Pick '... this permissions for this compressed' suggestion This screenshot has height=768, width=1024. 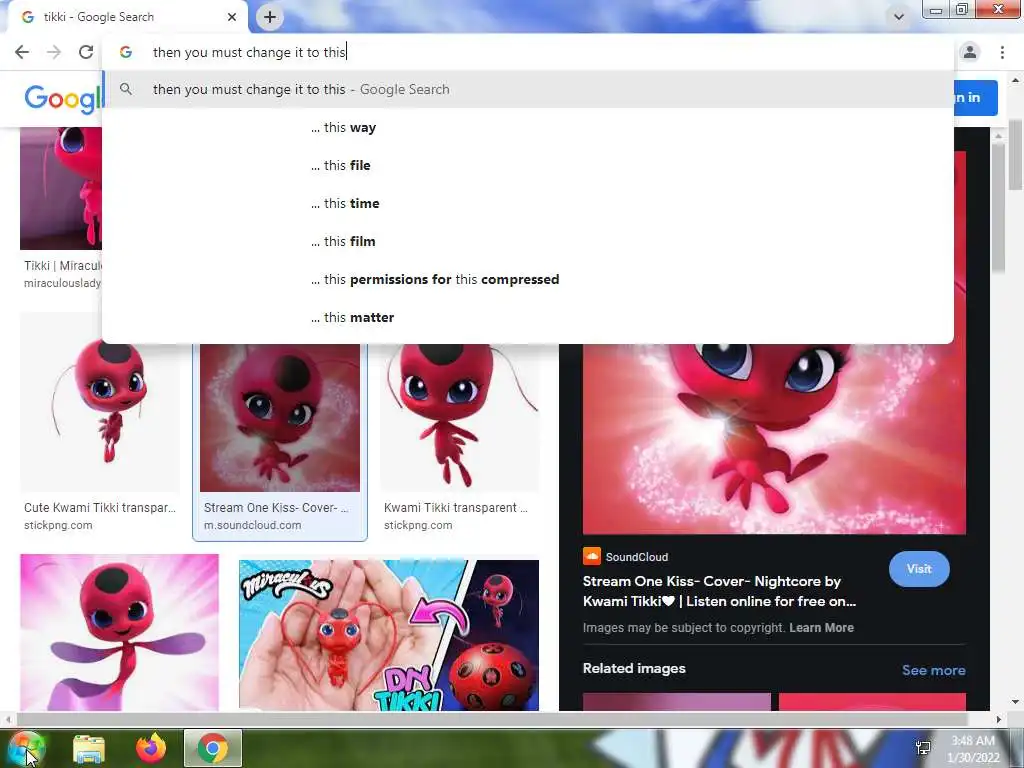pyautogui.click(x=528, y=279)
